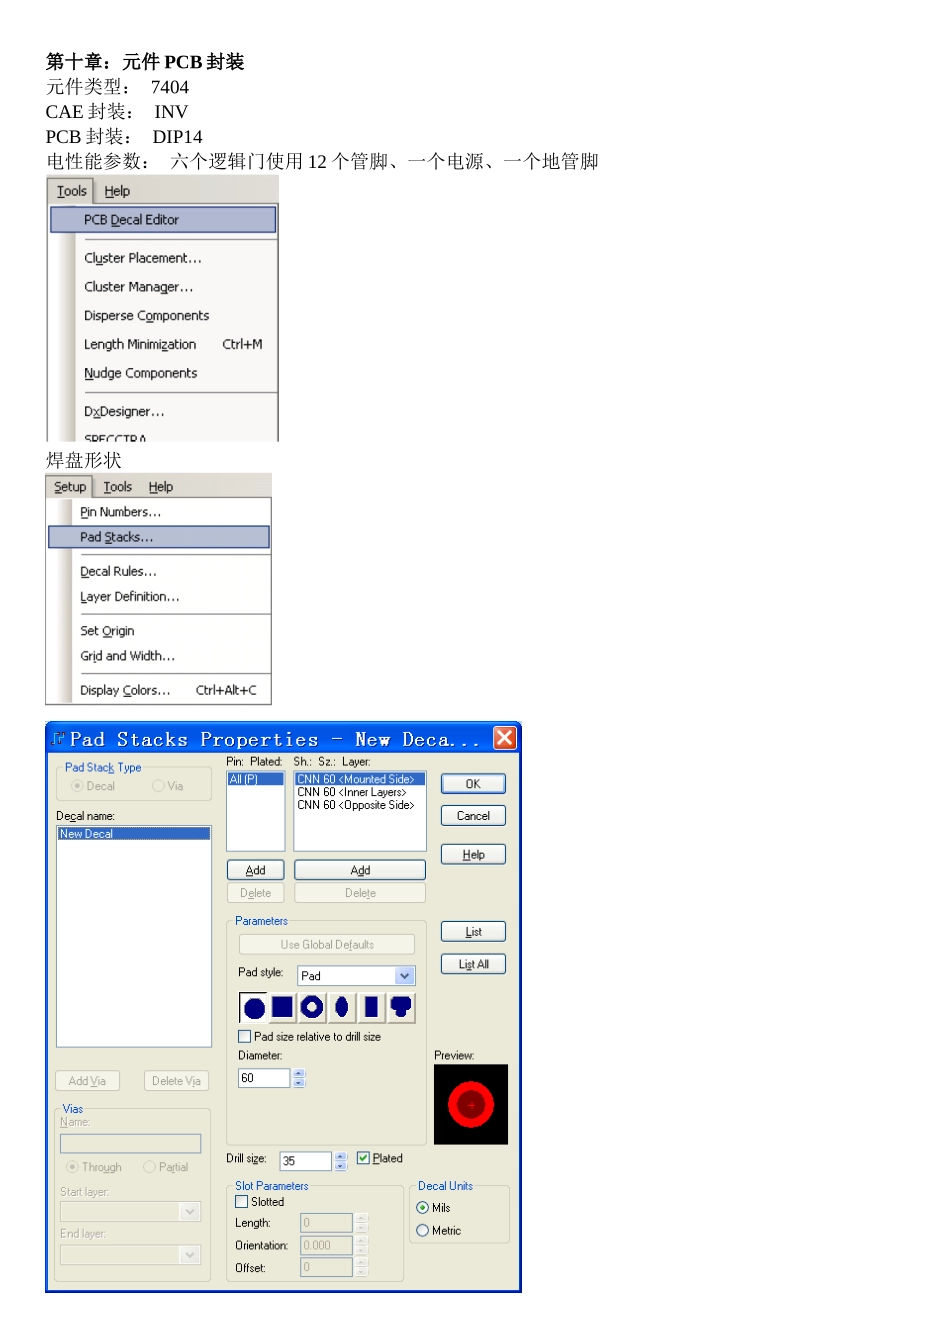Open the Start layer dropdown
Viewport: 950px width, 1344px height.
[190, 1212]
